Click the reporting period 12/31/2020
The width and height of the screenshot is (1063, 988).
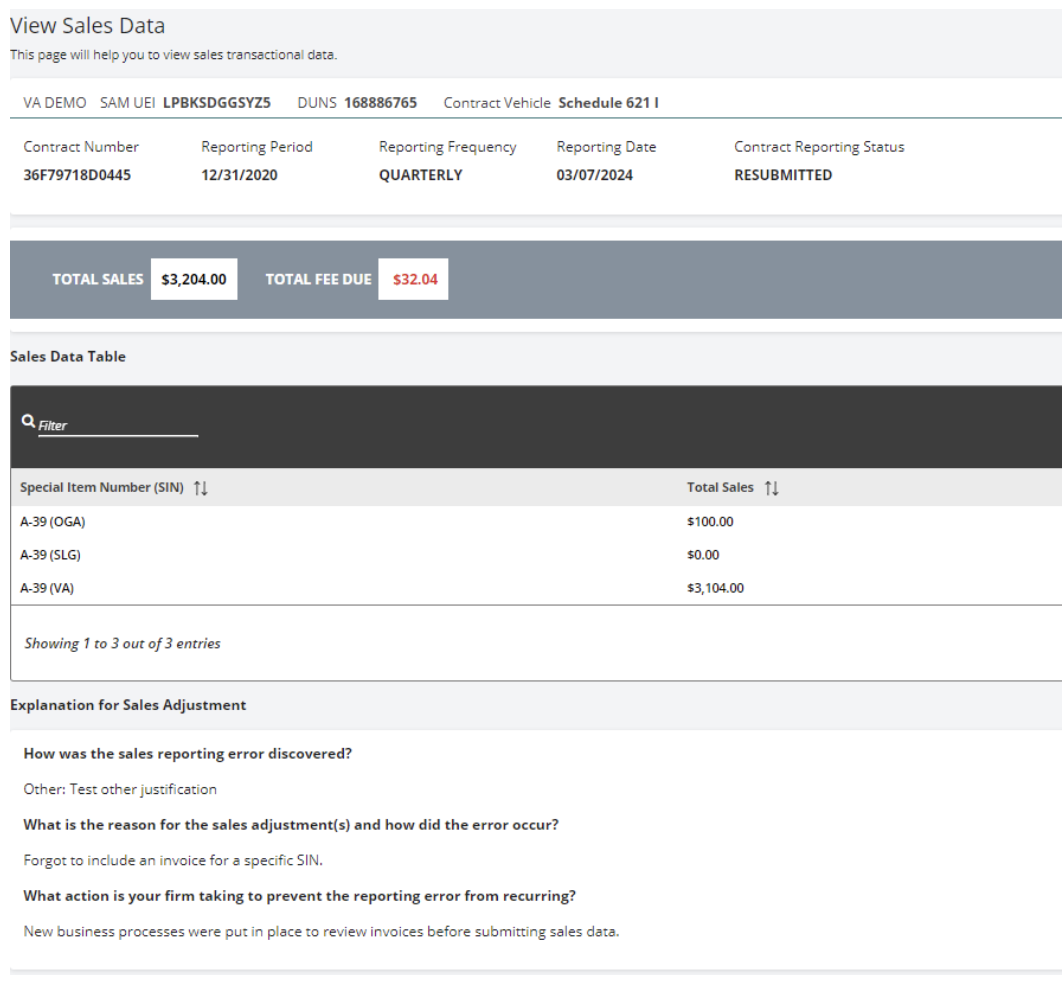click(239, 175)
